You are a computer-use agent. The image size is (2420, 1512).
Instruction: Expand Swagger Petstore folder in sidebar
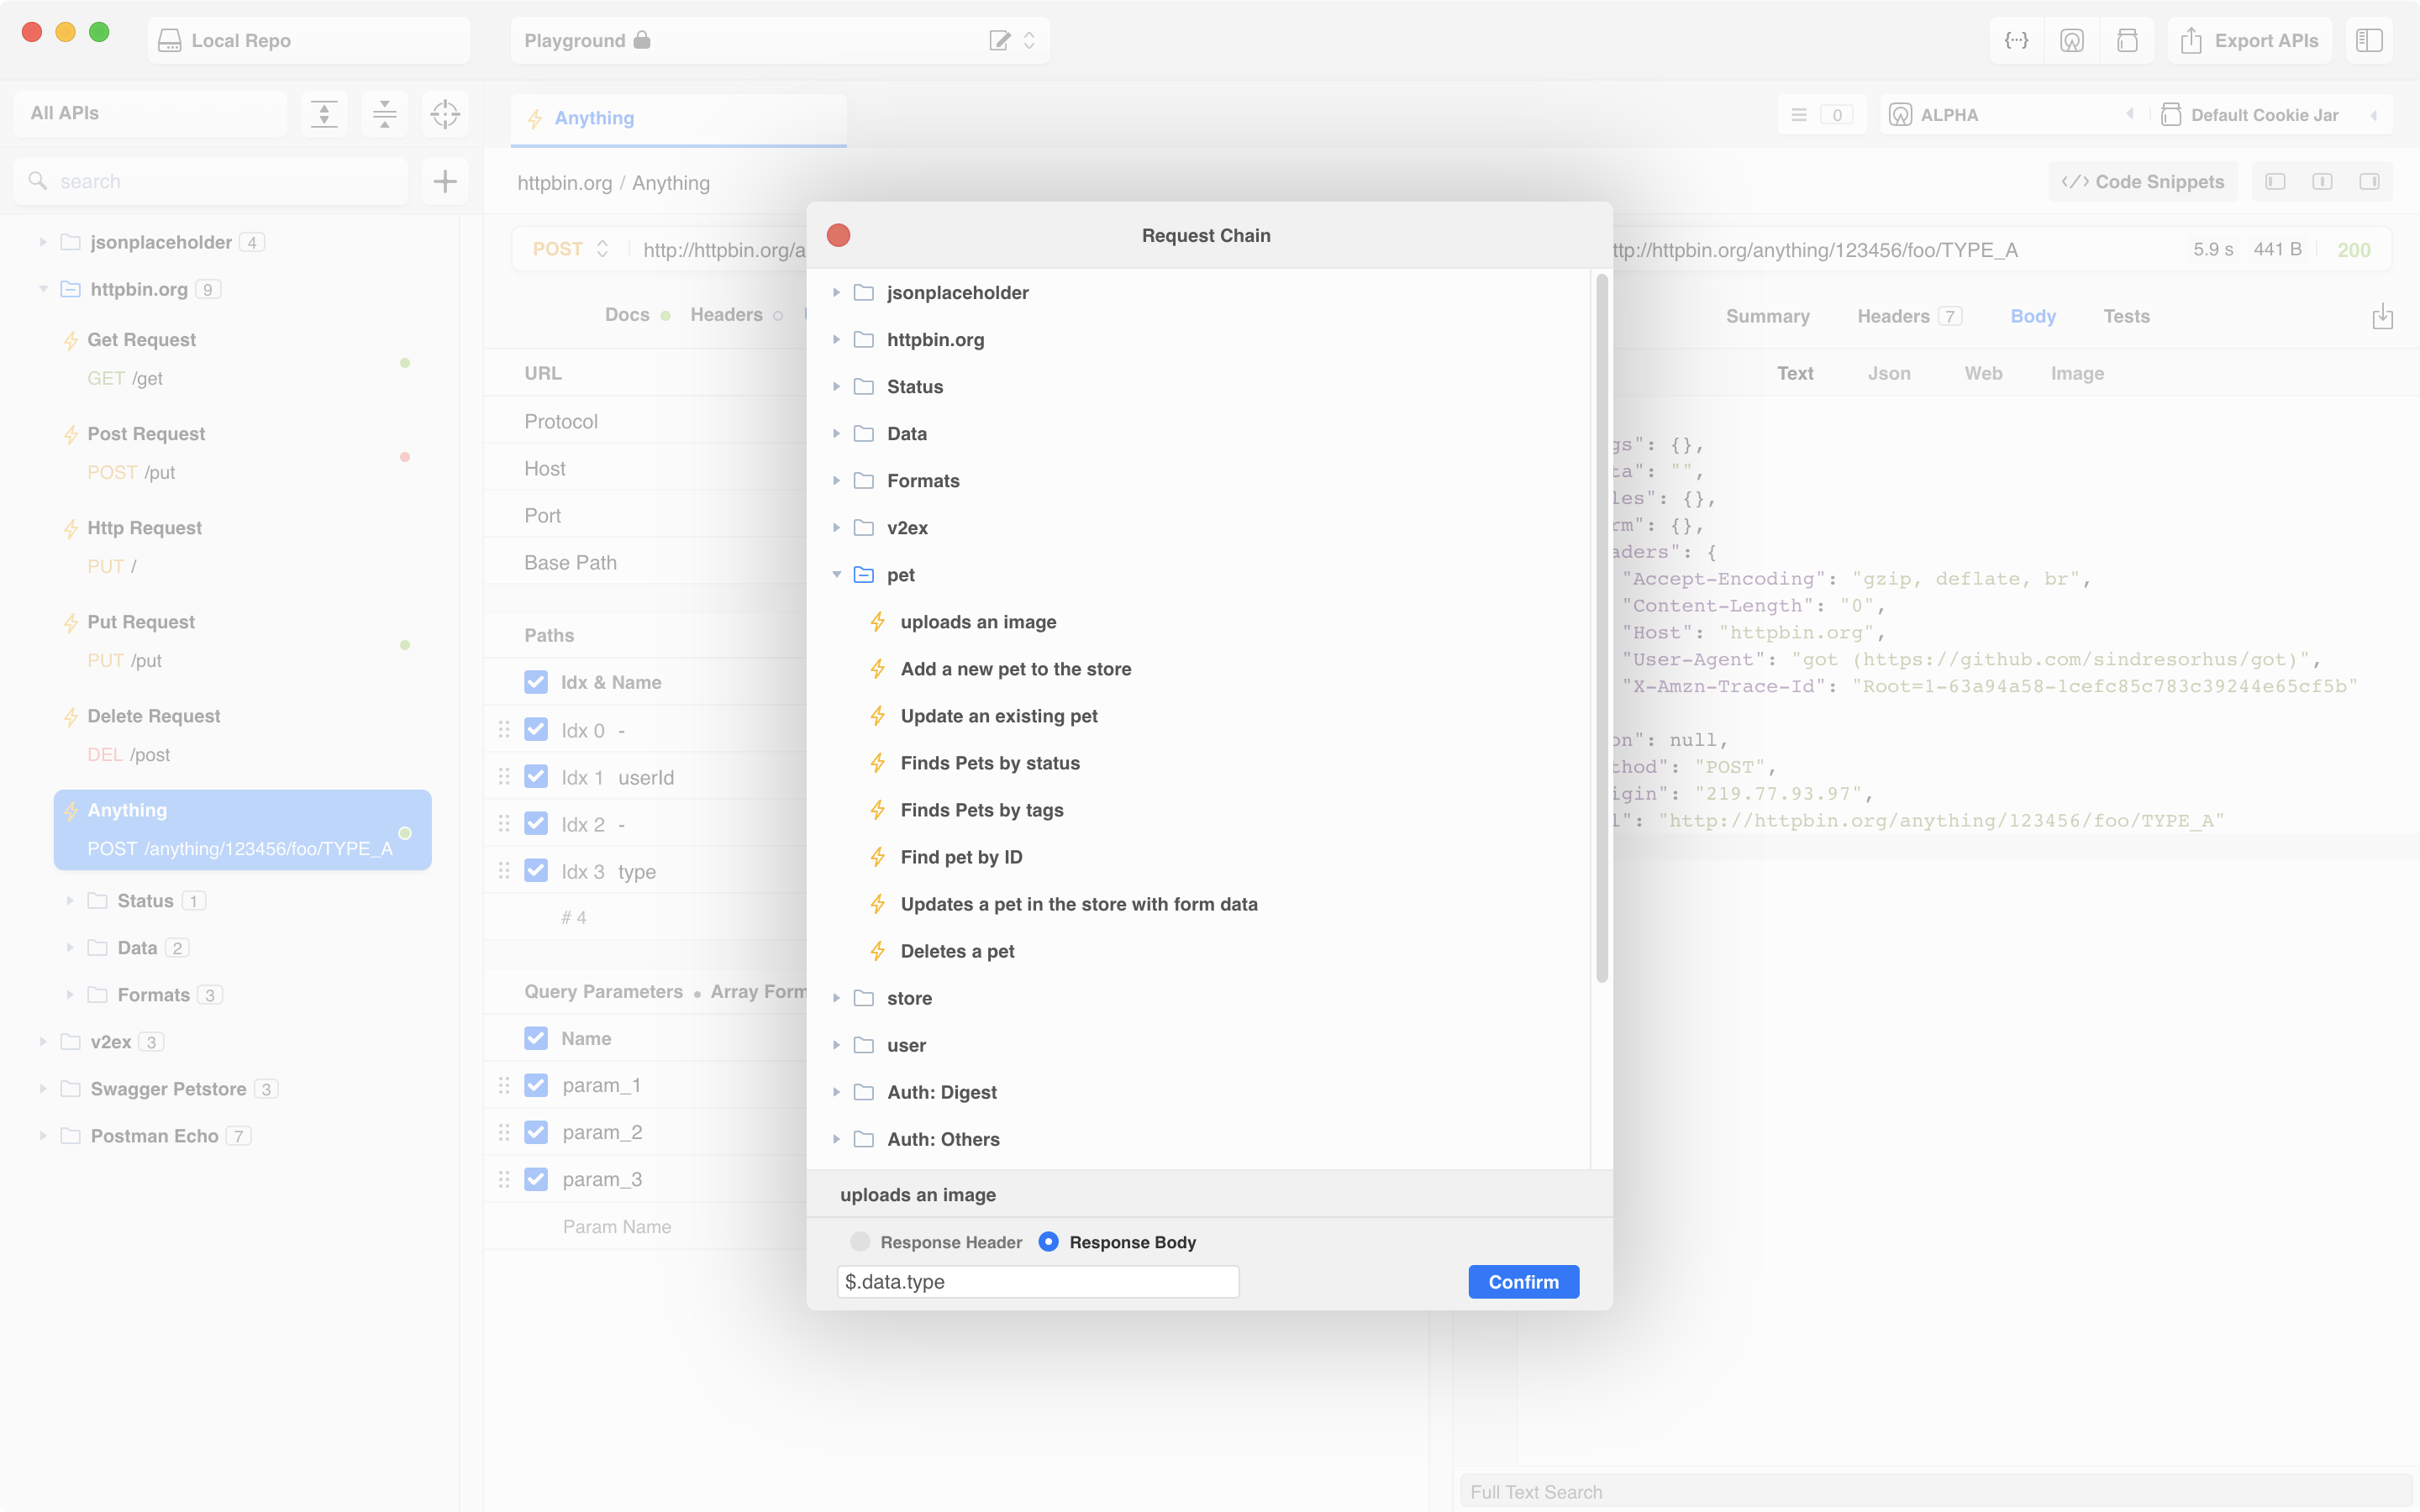pyautogui.click(x=43, y=1088)
